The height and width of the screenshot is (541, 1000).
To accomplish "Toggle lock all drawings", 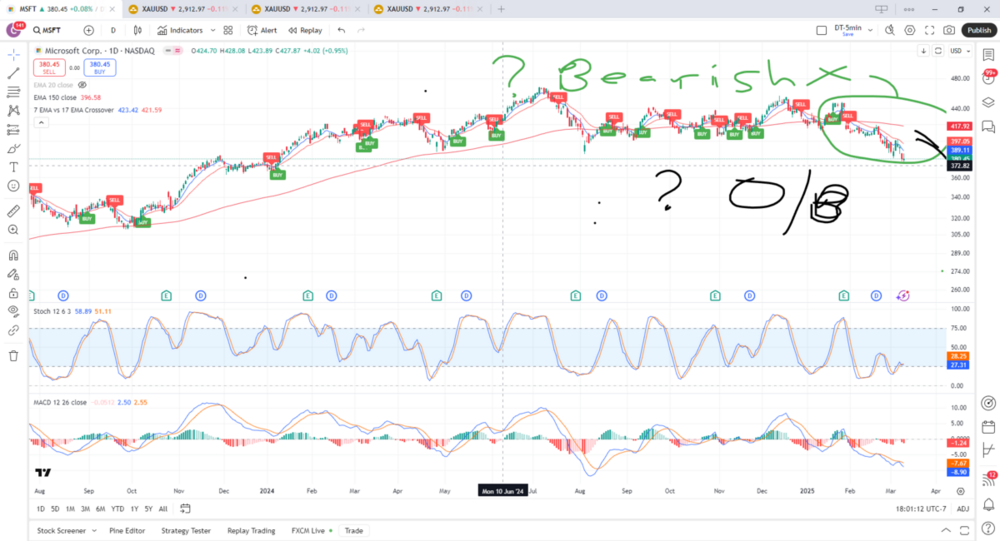I will click(13, 293).
